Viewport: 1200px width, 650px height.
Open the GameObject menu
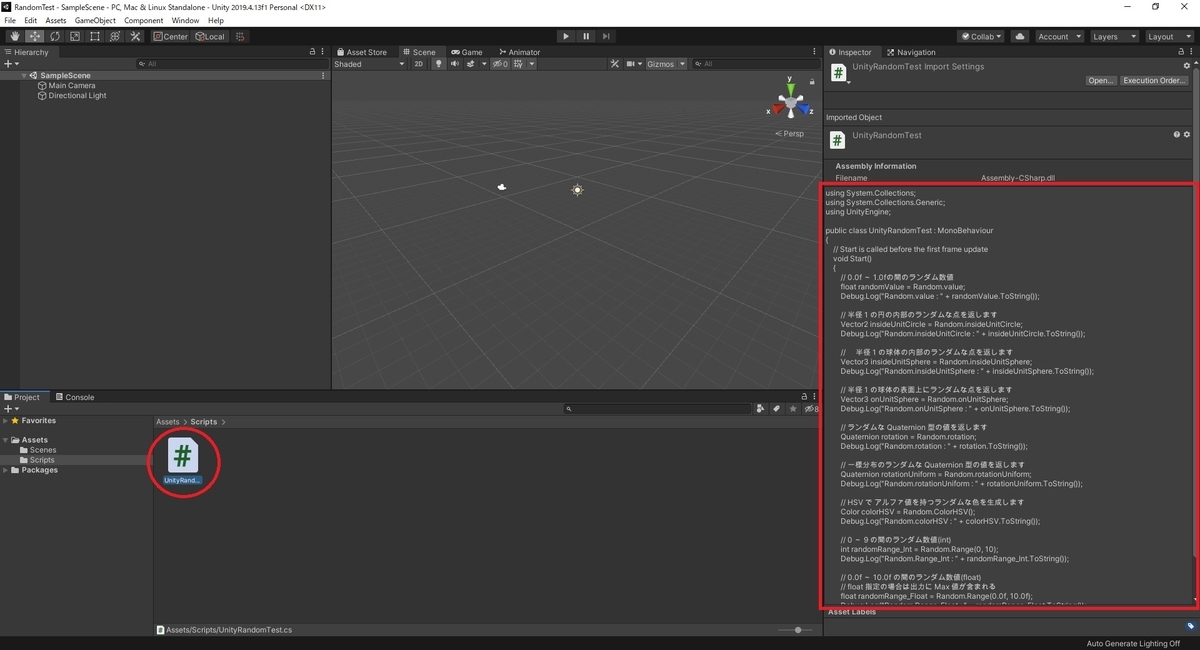coord(95,20)
